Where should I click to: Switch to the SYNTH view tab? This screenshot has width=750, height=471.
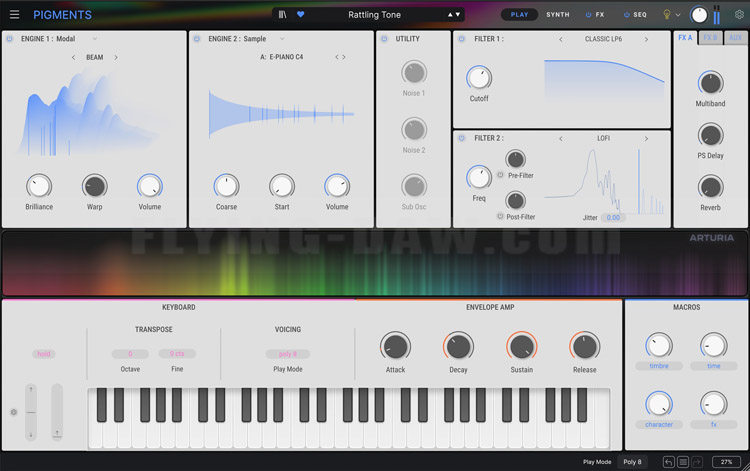click(x=558, y=15)
